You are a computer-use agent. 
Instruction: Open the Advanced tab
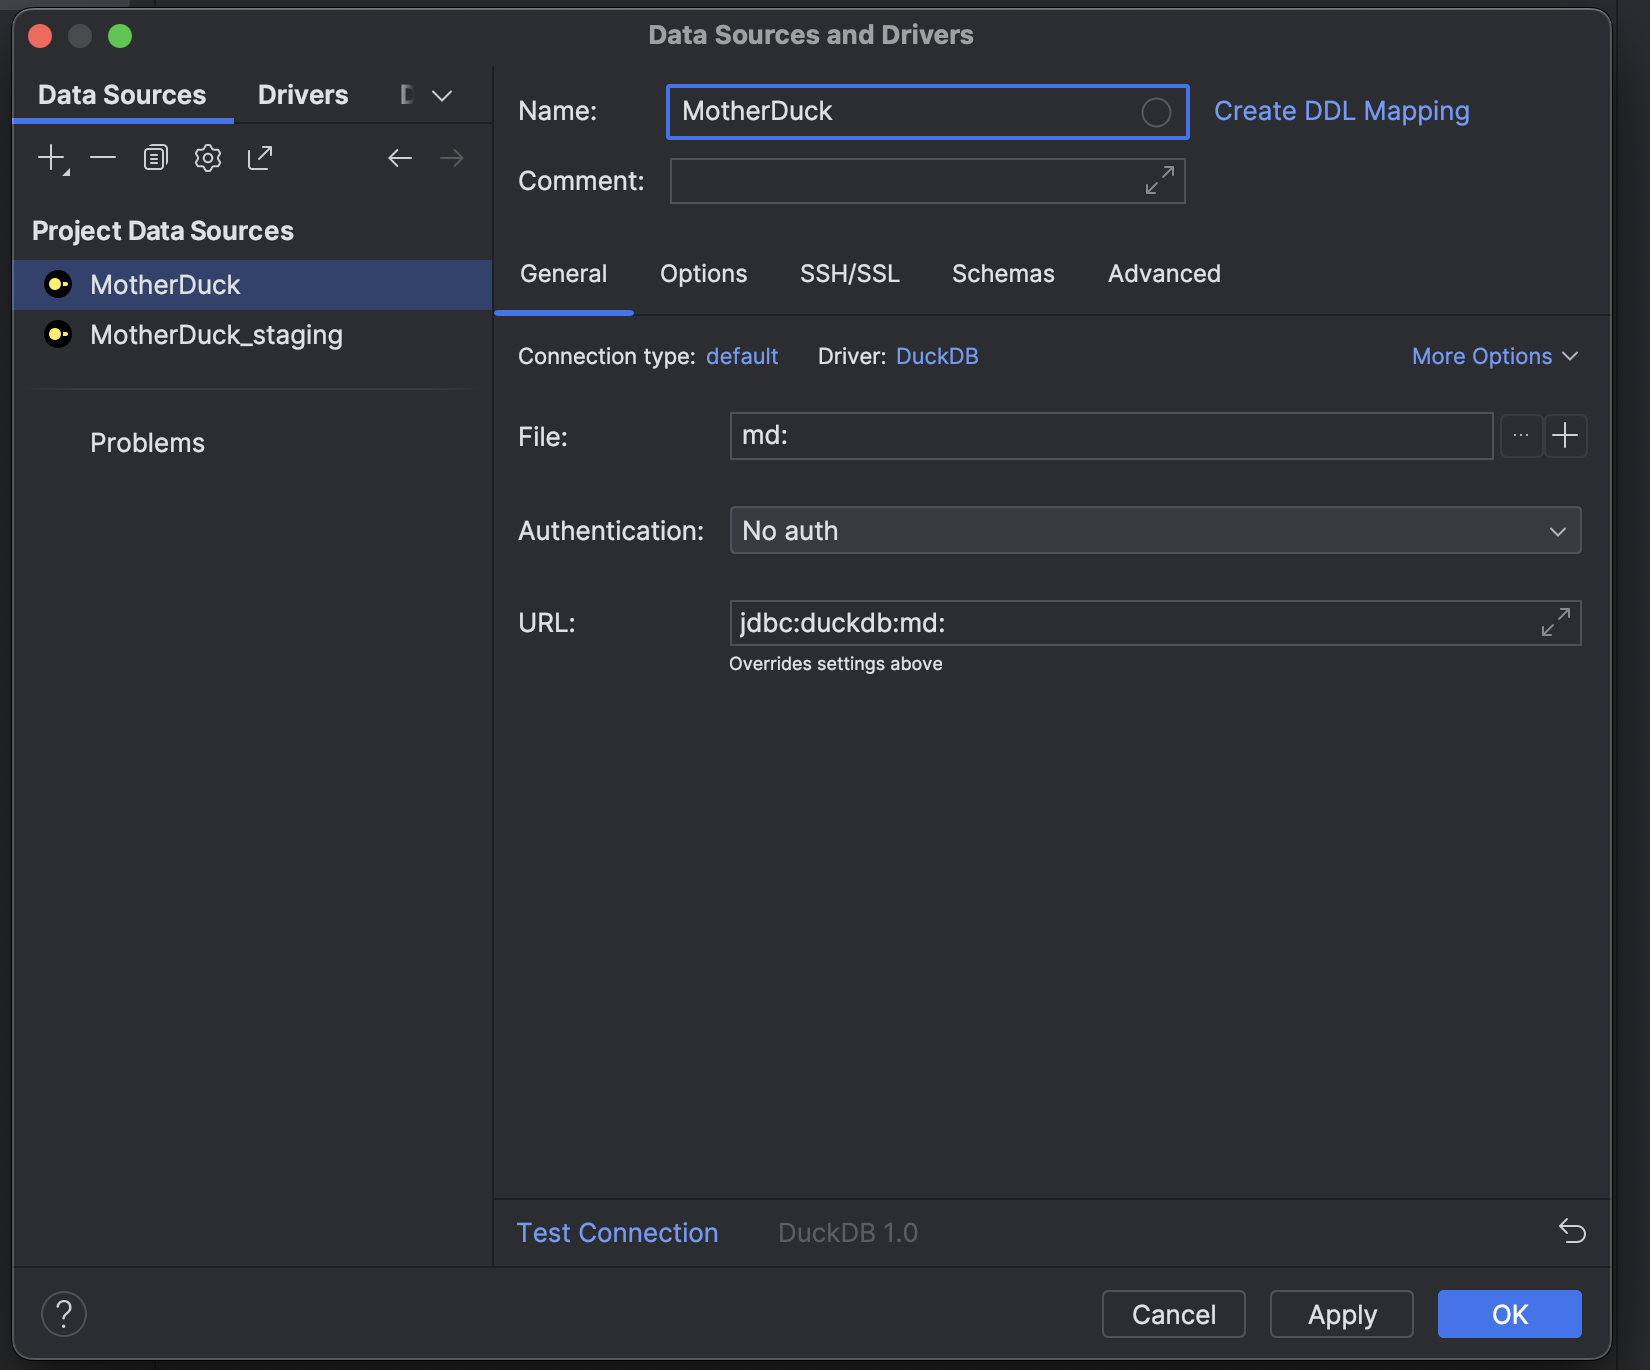[1164, 274]
